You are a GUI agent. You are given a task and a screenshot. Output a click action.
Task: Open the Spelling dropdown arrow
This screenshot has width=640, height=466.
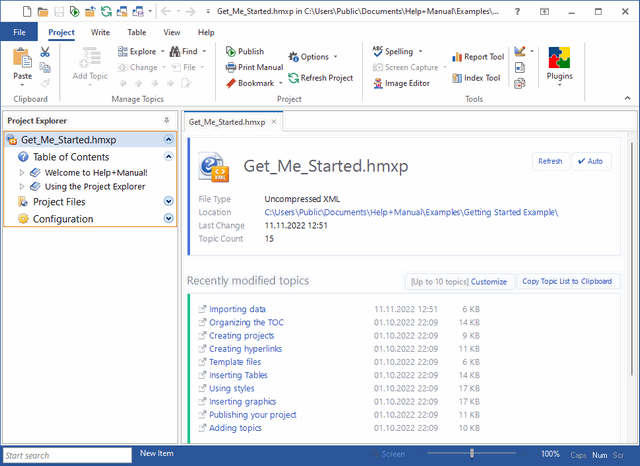point(420,51)
